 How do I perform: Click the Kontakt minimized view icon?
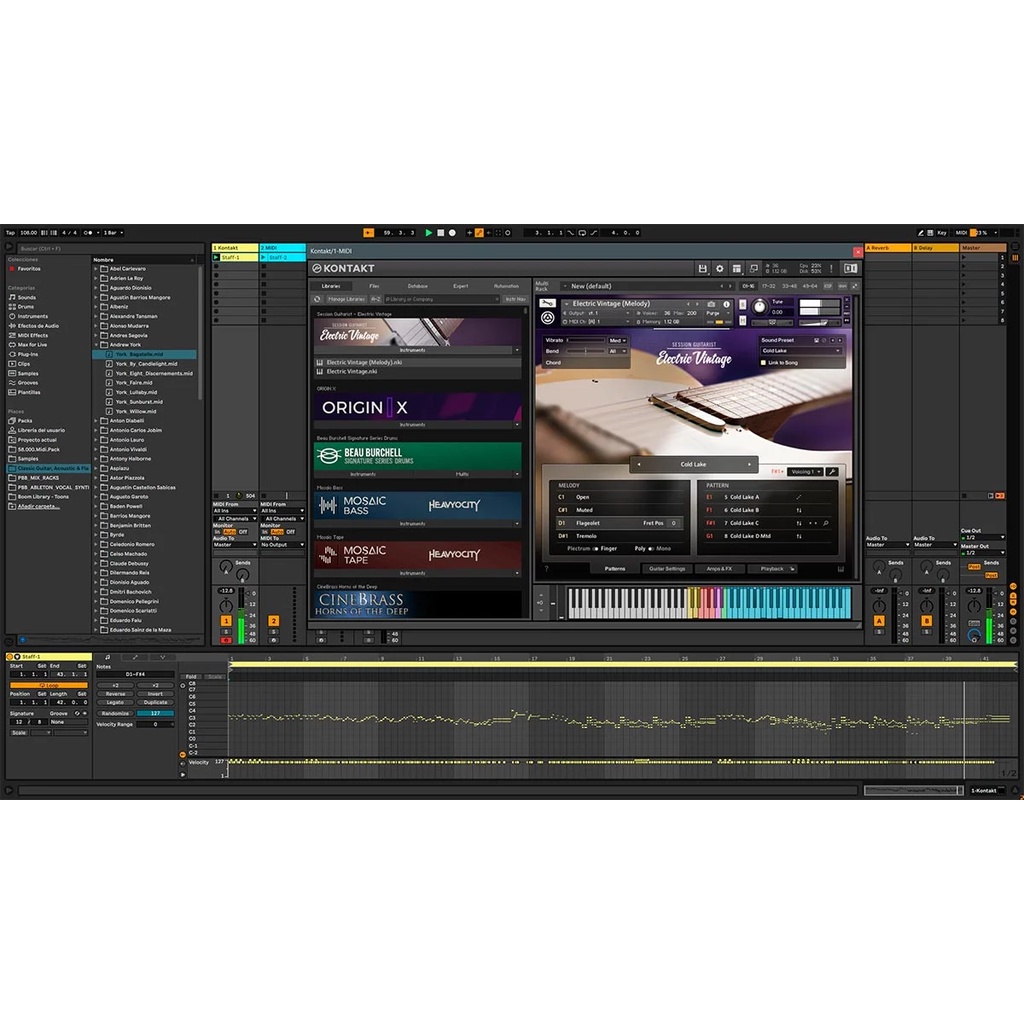[754, 268]
